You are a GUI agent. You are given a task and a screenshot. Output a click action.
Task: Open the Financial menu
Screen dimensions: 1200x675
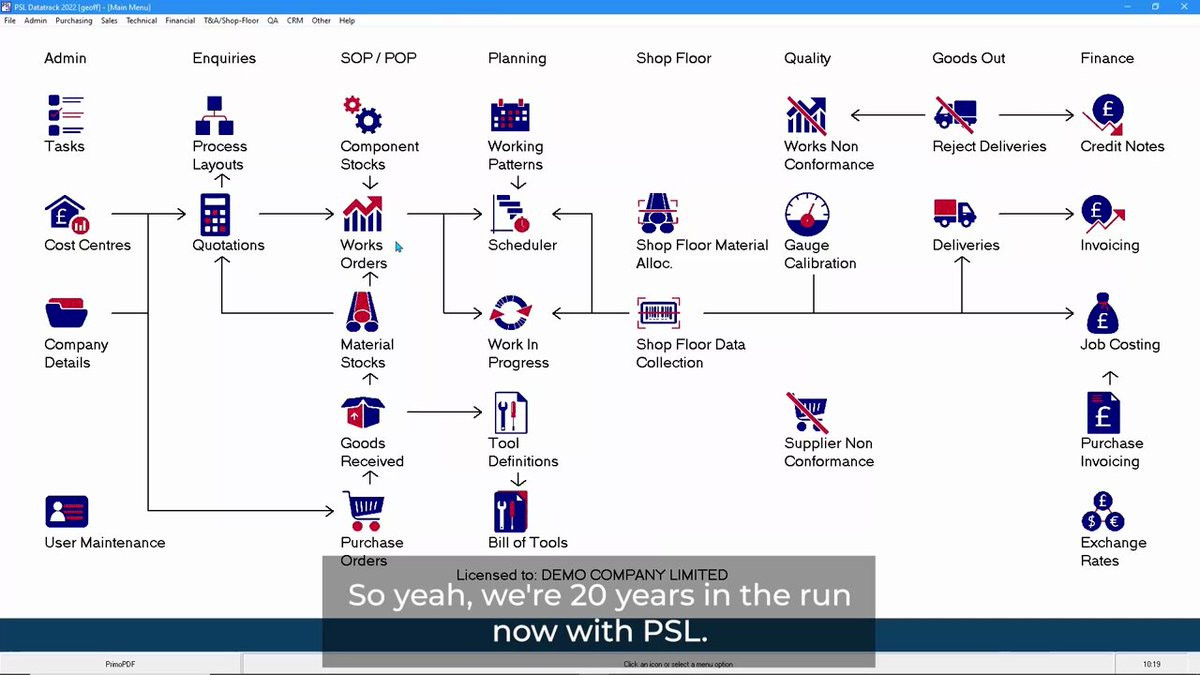coord(180,20)
